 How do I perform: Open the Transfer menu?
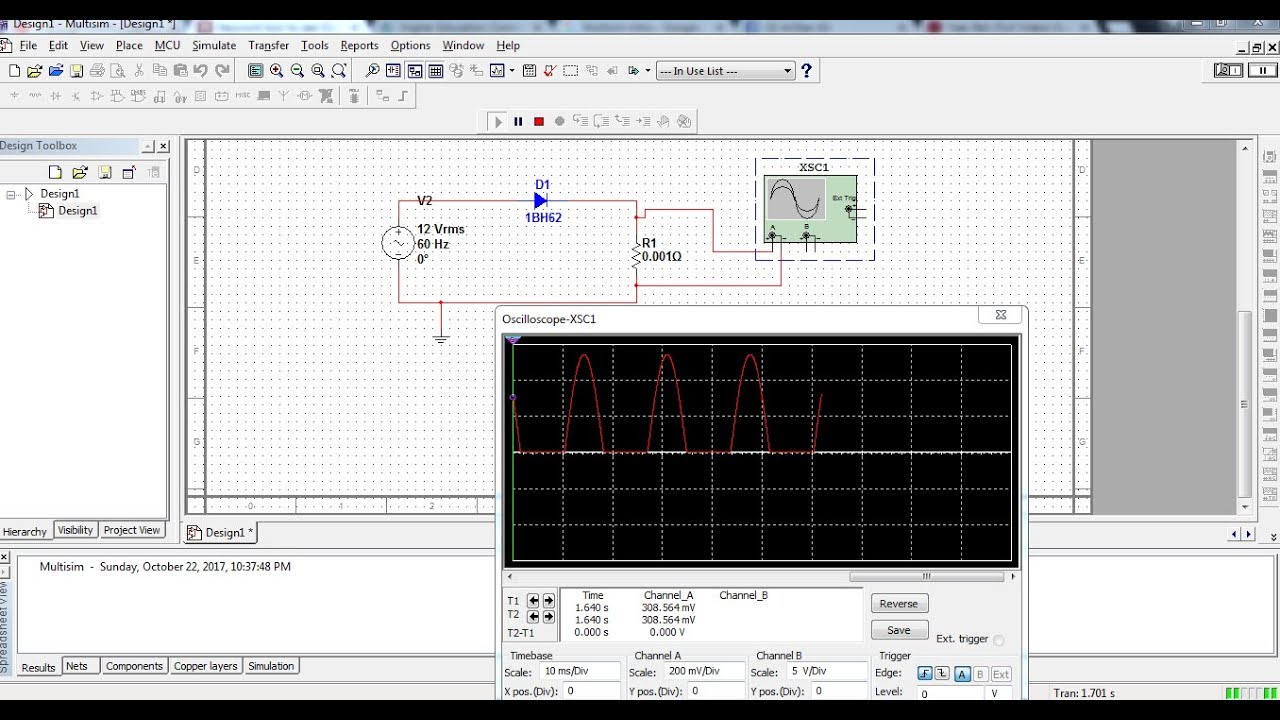268,45
